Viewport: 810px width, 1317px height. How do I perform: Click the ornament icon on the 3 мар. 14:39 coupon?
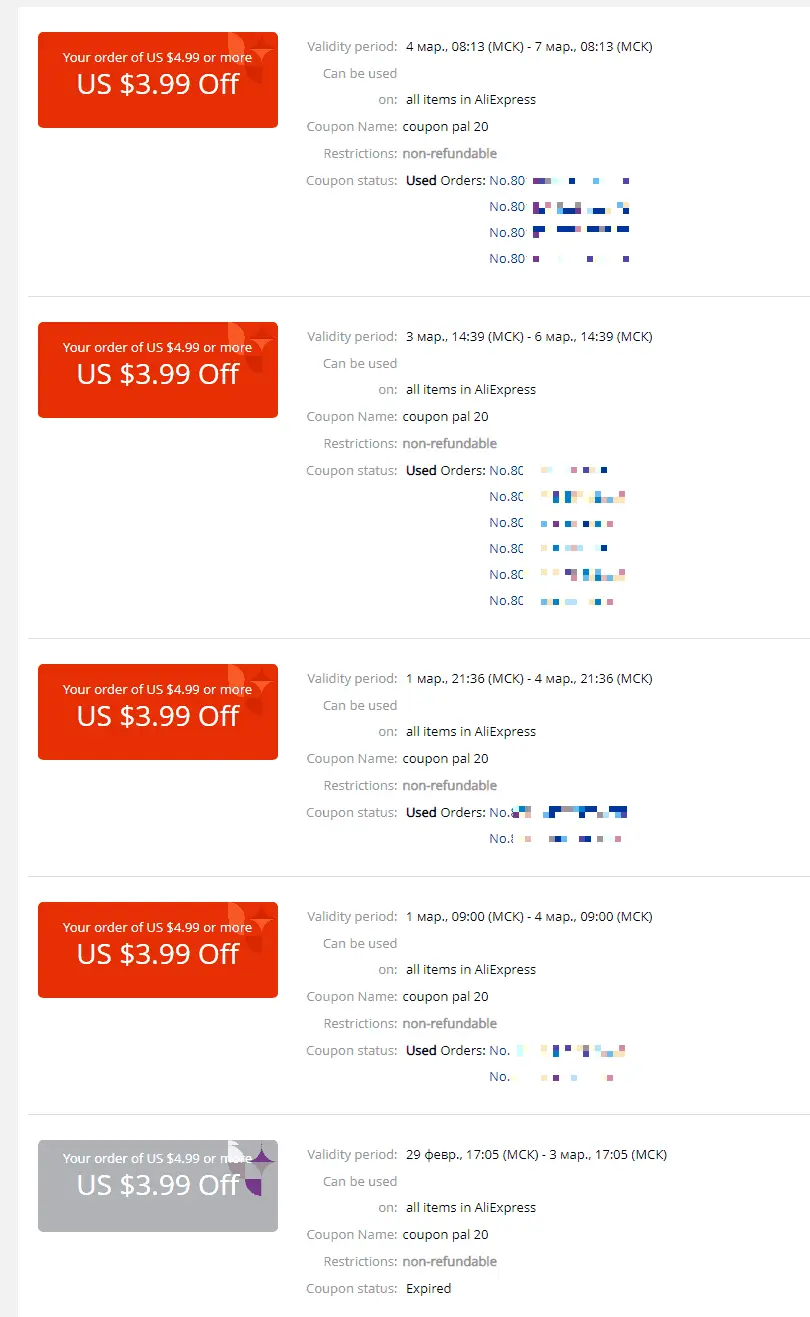(252, 348)
